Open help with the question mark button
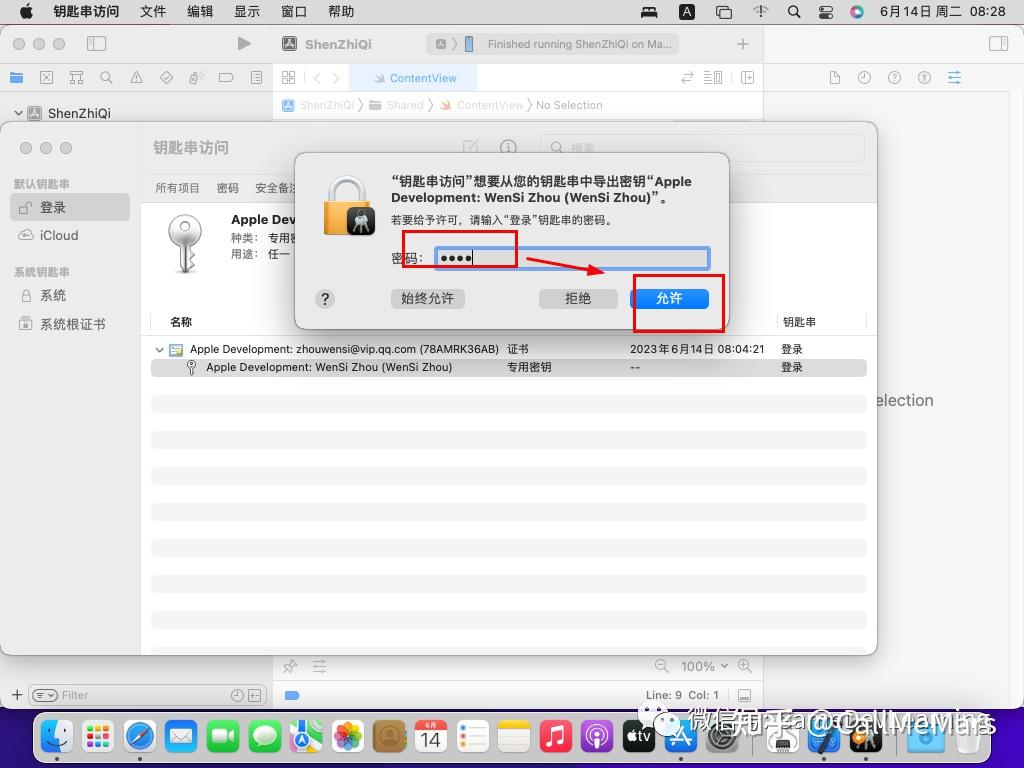Screen dimensions: 1024x768 [x=325, y=299]
